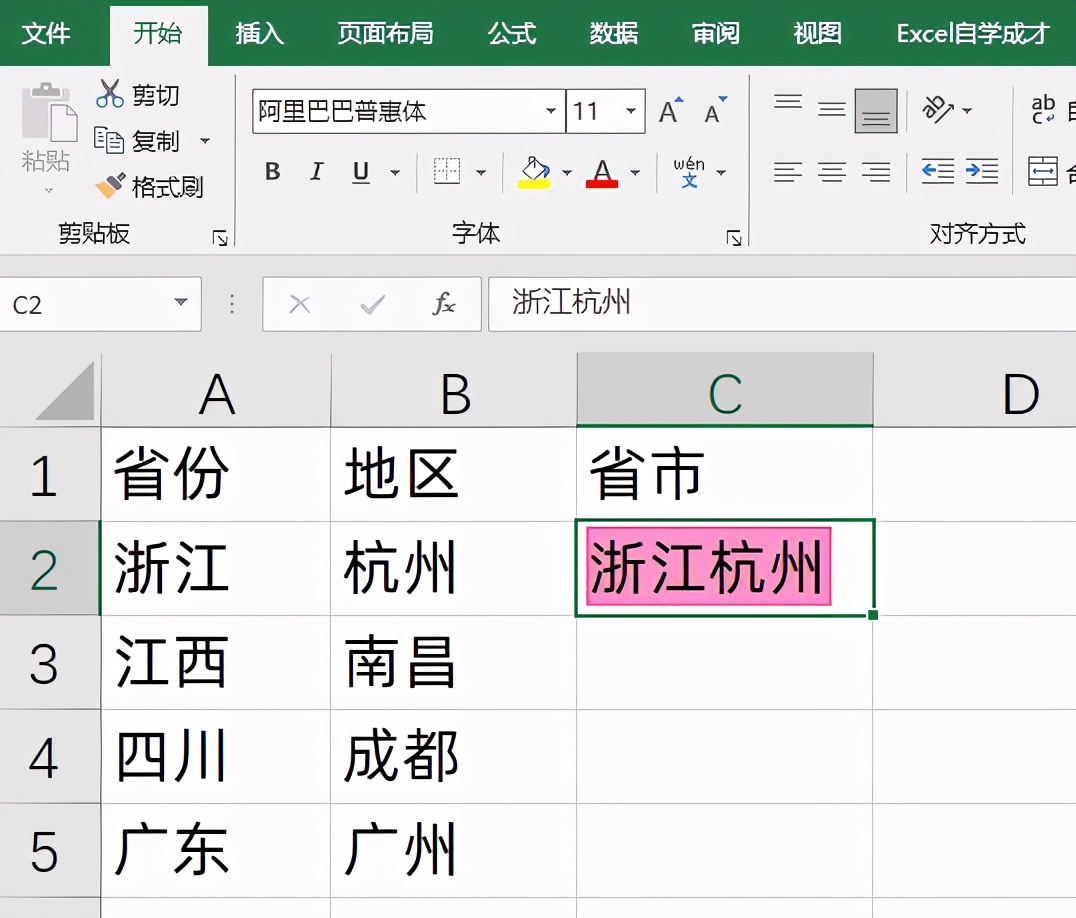The image size is (1076, 918).
Task: Click the merge cells icon
Action: [1042, 172]
